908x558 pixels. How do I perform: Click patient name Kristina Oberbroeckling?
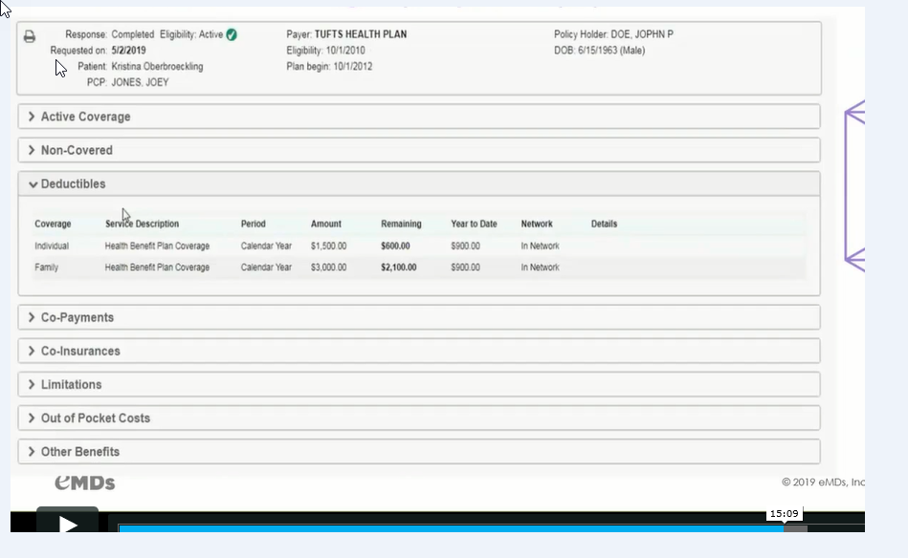[x=158, y=67]
